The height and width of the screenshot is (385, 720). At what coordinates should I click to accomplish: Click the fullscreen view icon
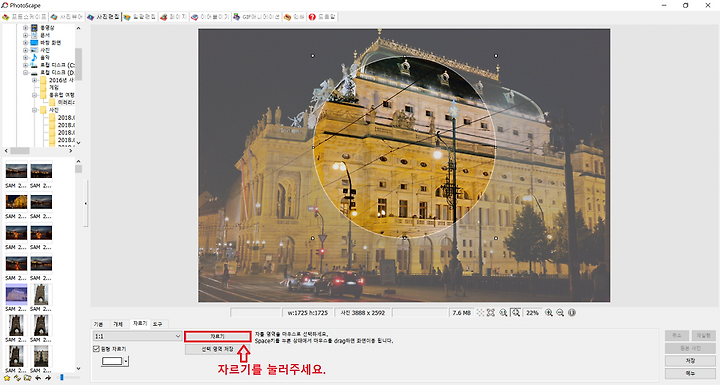coord(491,312)
